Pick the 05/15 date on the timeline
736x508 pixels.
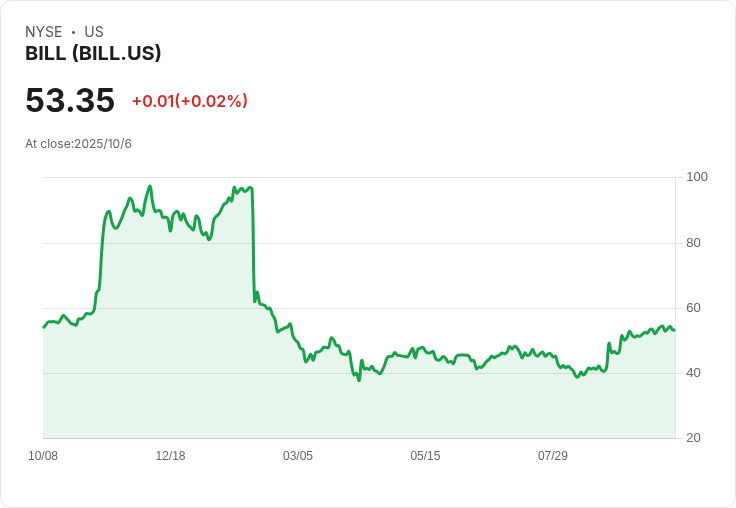point(425,456)
